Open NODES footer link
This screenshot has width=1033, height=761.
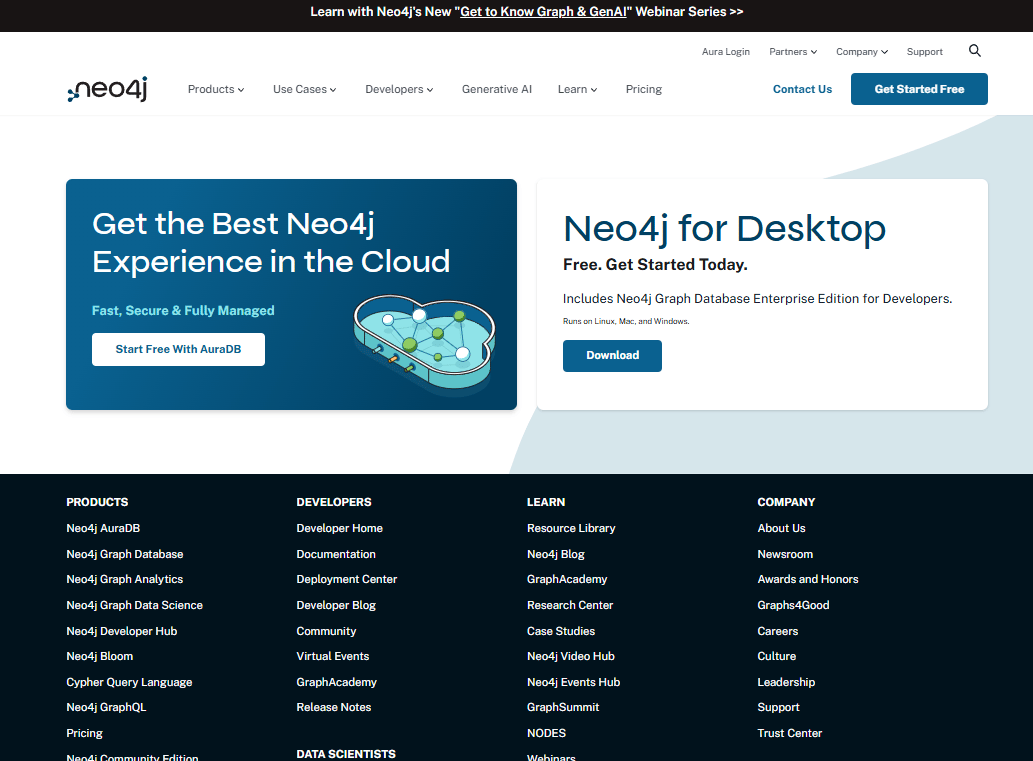click(546, 733)
